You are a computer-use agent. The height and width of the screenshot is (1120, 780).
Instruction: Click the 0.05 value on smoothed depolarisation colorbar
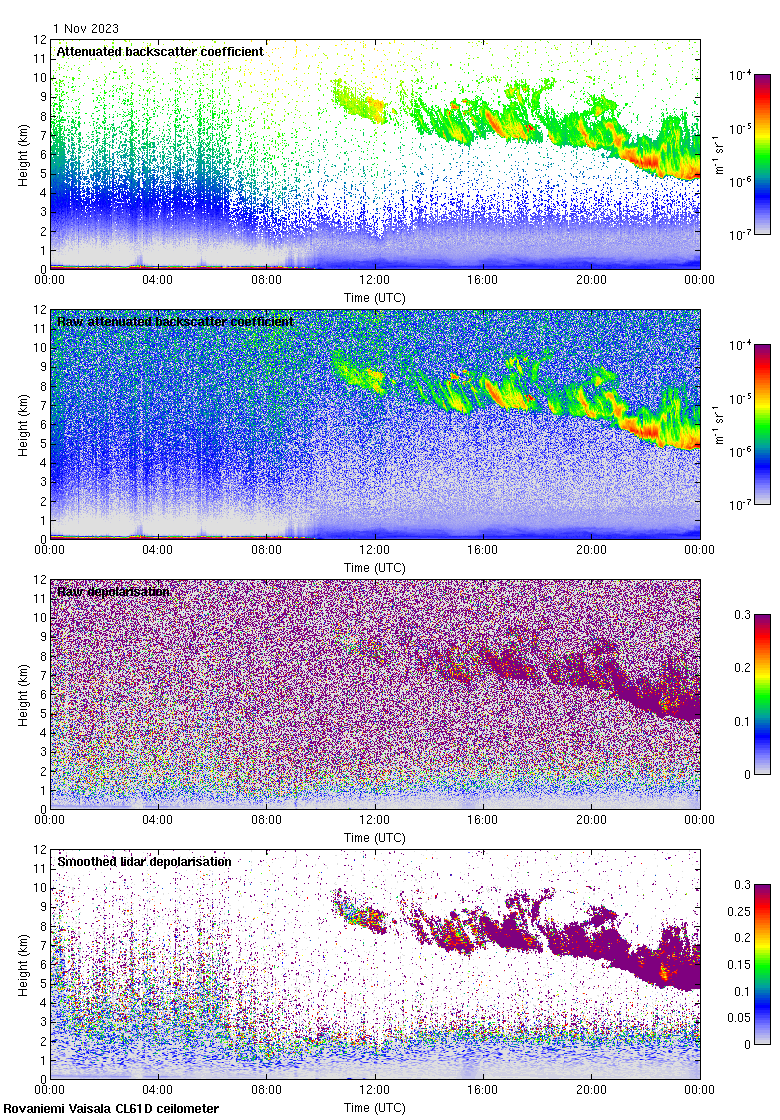pos(739,1018)
